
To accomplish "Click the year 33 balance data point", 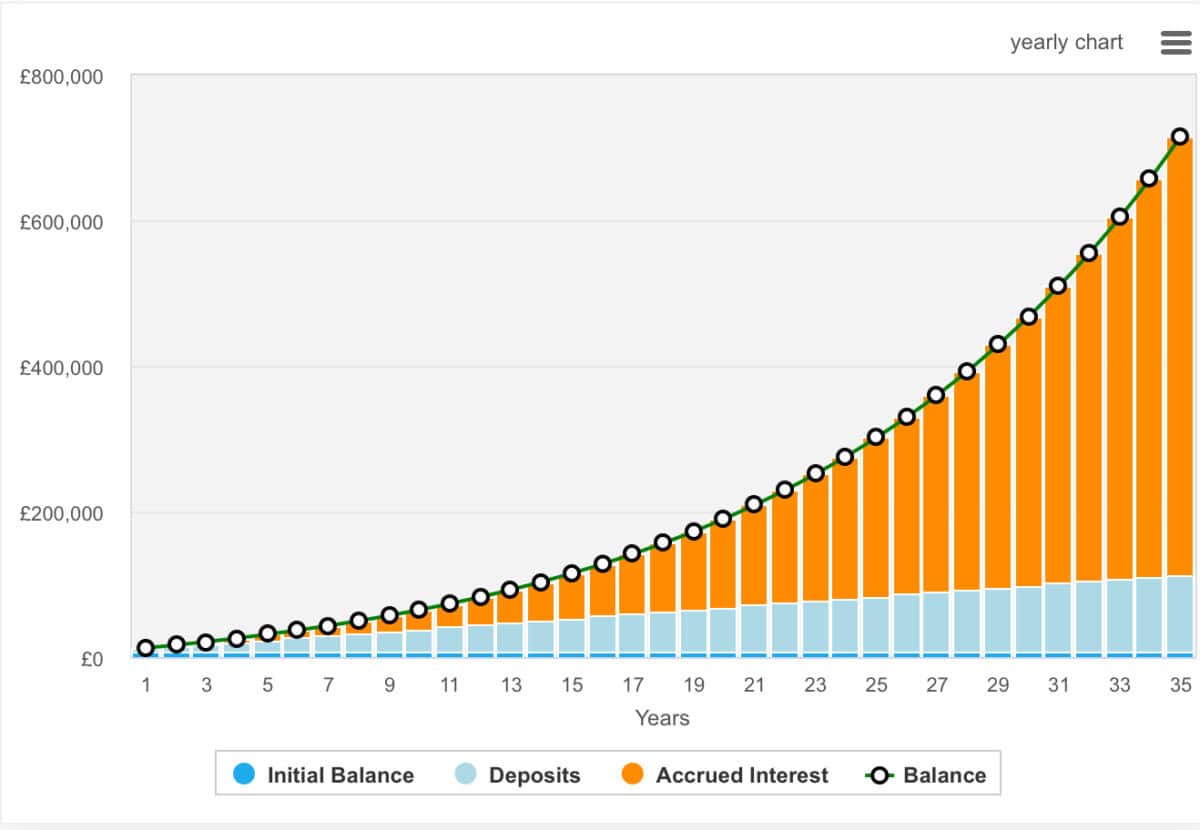I will pos(1120,216).
